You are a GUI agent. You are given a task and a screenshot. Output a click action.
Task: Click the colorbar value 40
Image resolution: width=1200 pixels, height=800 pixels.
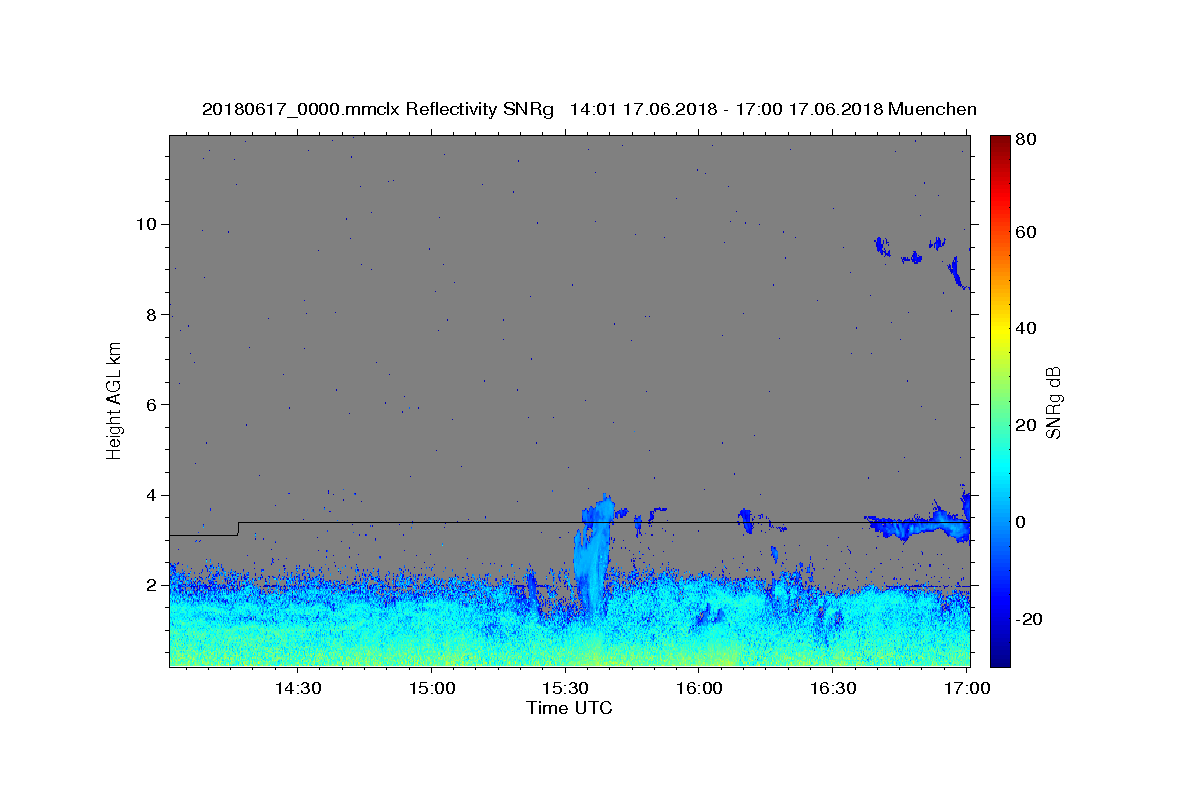[x=1025, y=328]
